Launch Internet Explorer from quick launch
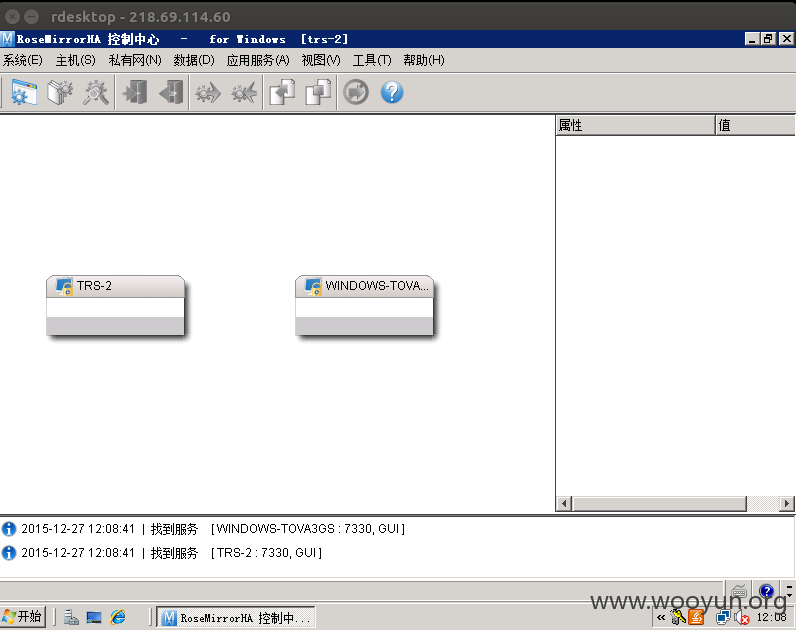Screen dimensions: 796x630 [x=118, y=617]
